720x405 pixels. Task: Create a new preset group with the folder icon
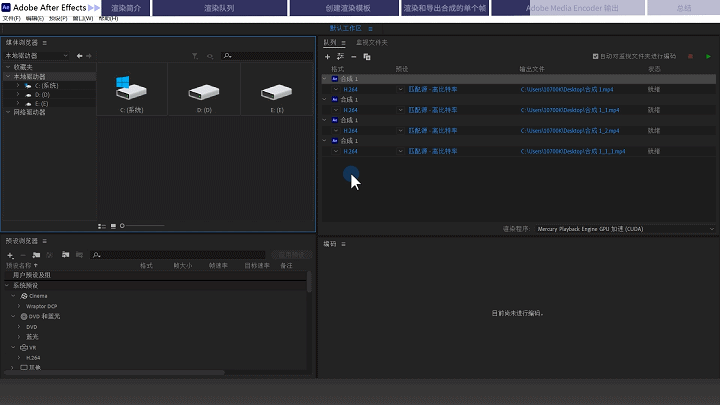point(36,255)
